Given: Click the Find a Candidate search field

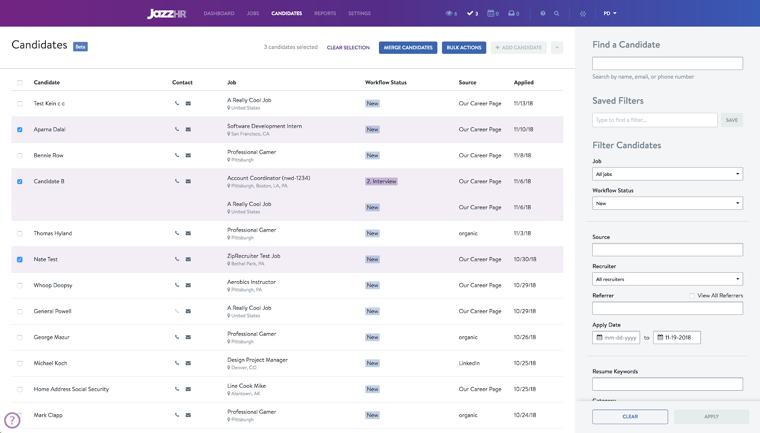Looking at the screenshot, I should (x=667, y=64).
